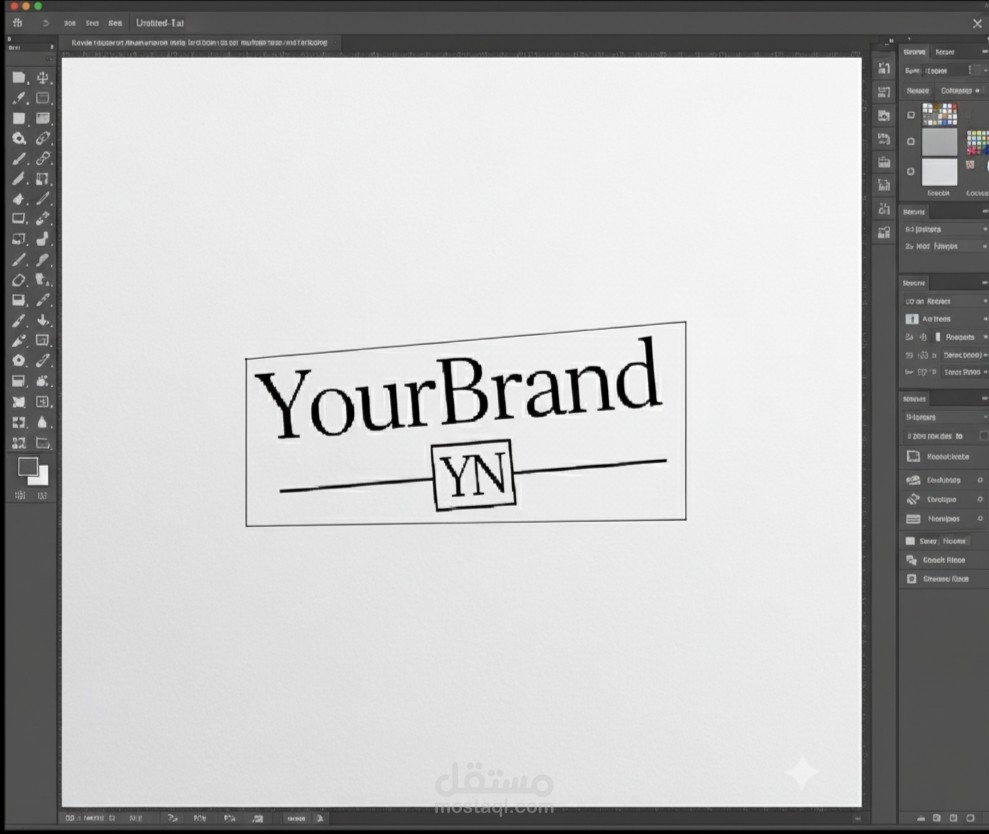Select the Pencil tool in the toolbox
The width and height of the screenshot is (989, 834).
[18, 179]
